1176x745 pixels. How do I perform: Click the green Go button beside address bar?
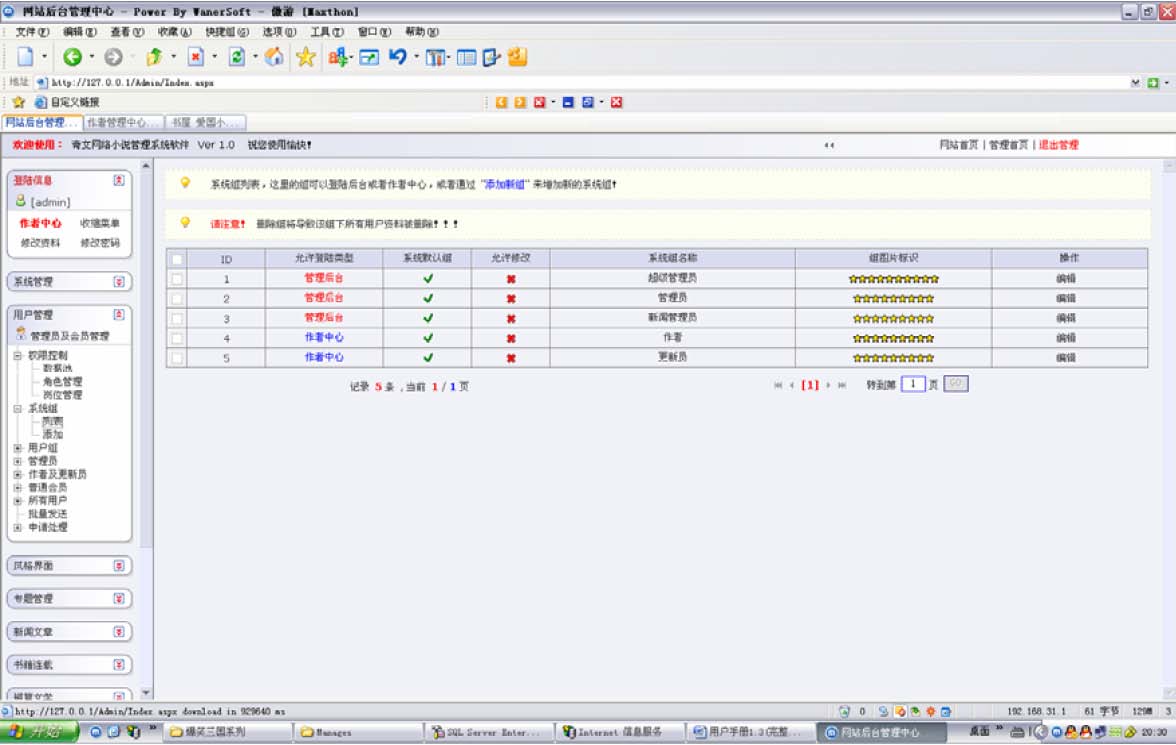tap(1154, 83)
